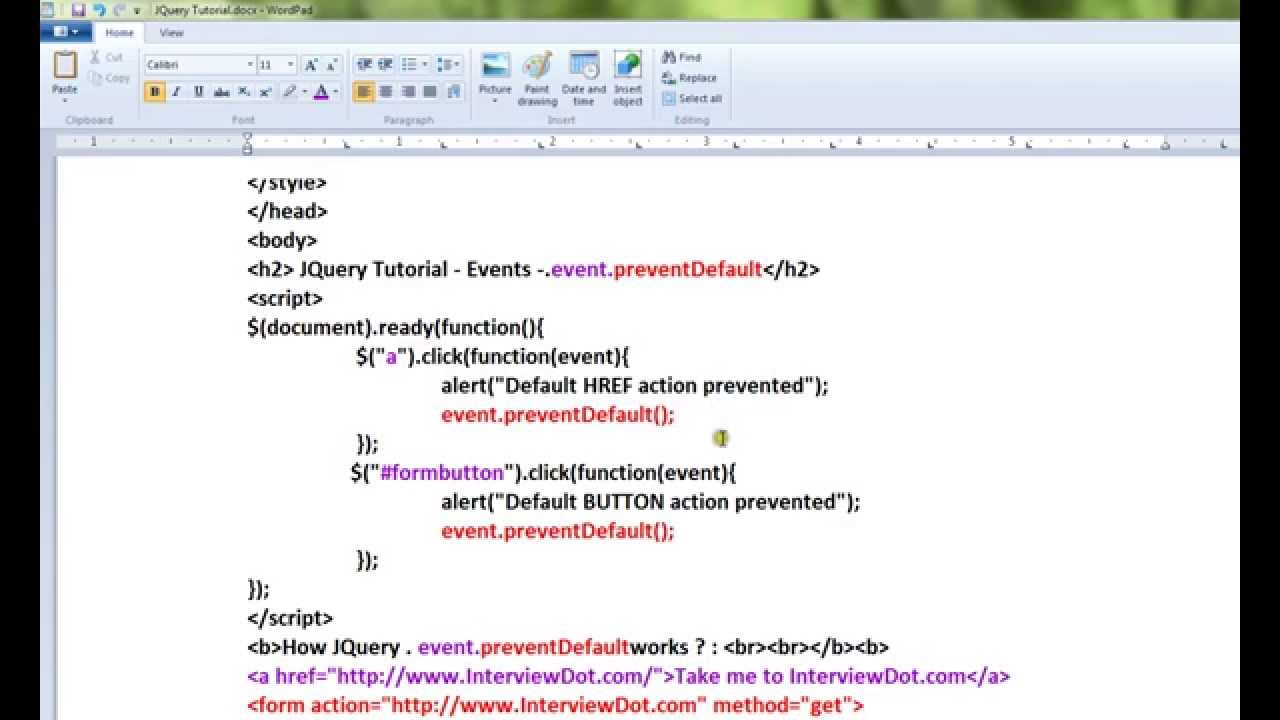Image resolution: width=1280 pixels, height=720 pixels.
Task: Click the '<h2> JQuery Tutorial - Events' line
Action: click(533, 269)
